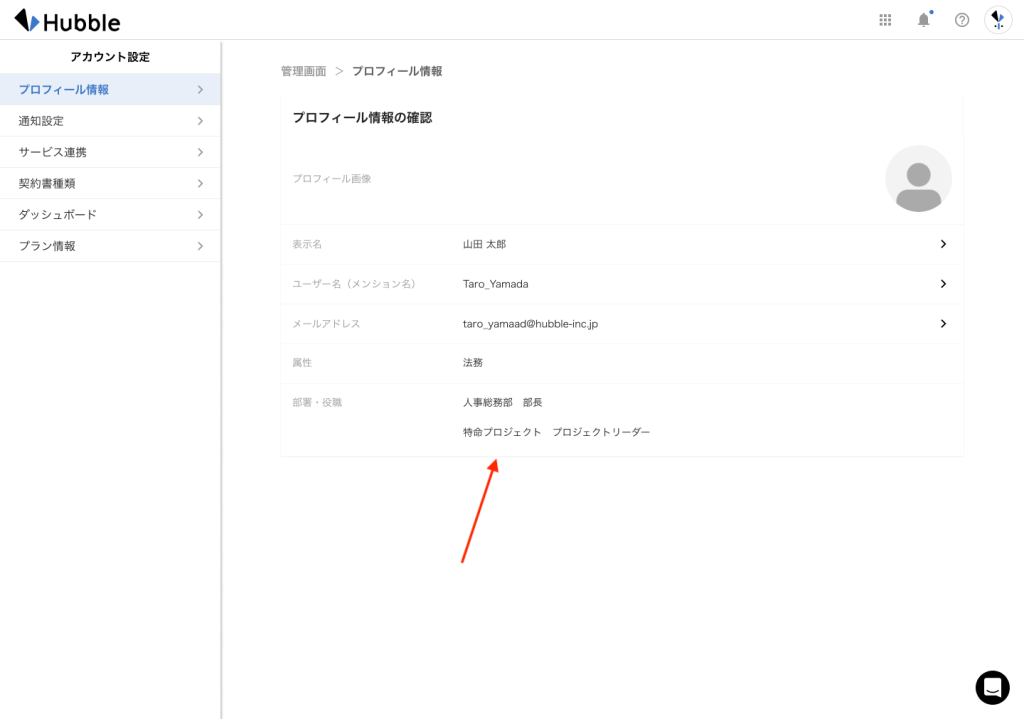Expand the ユーザー名 row chevron
The image size is (1024, 719).
943,284
